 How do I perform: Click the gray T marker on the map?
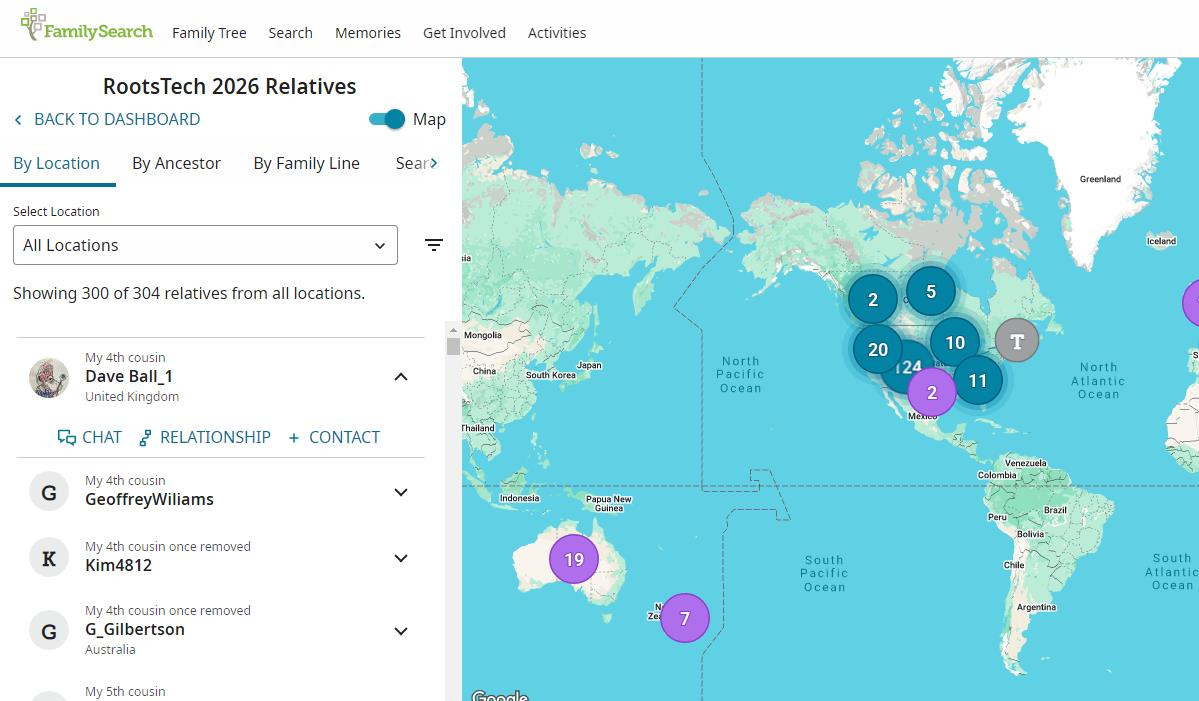point(1017,341)
